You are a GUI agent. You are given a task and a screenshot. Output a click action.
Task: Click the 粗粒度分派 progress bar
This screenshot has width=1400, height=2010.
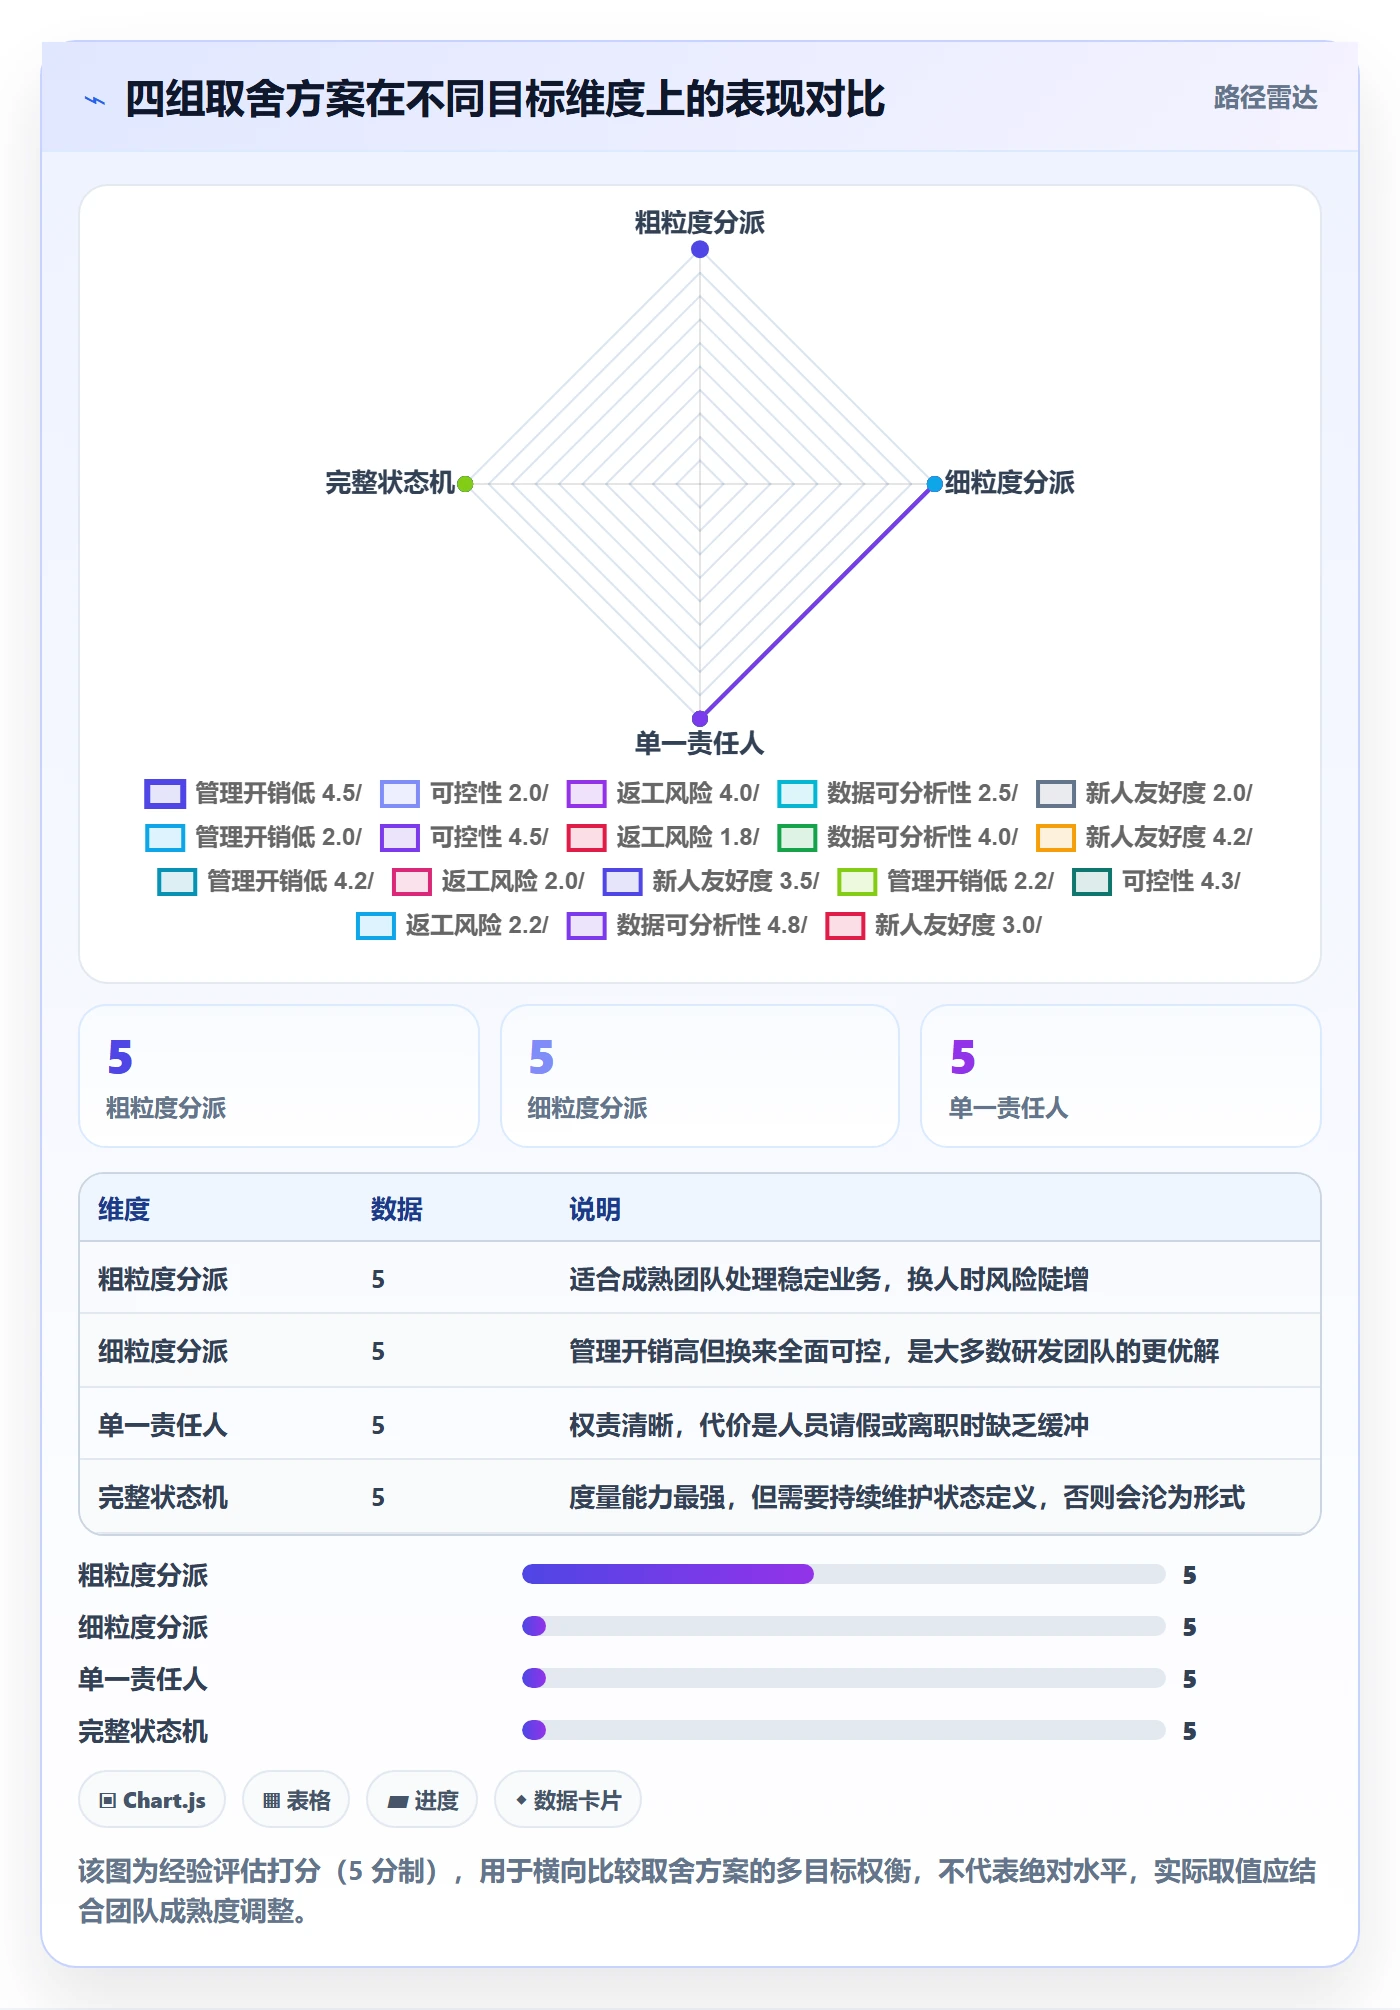(x=844, y=1574)
